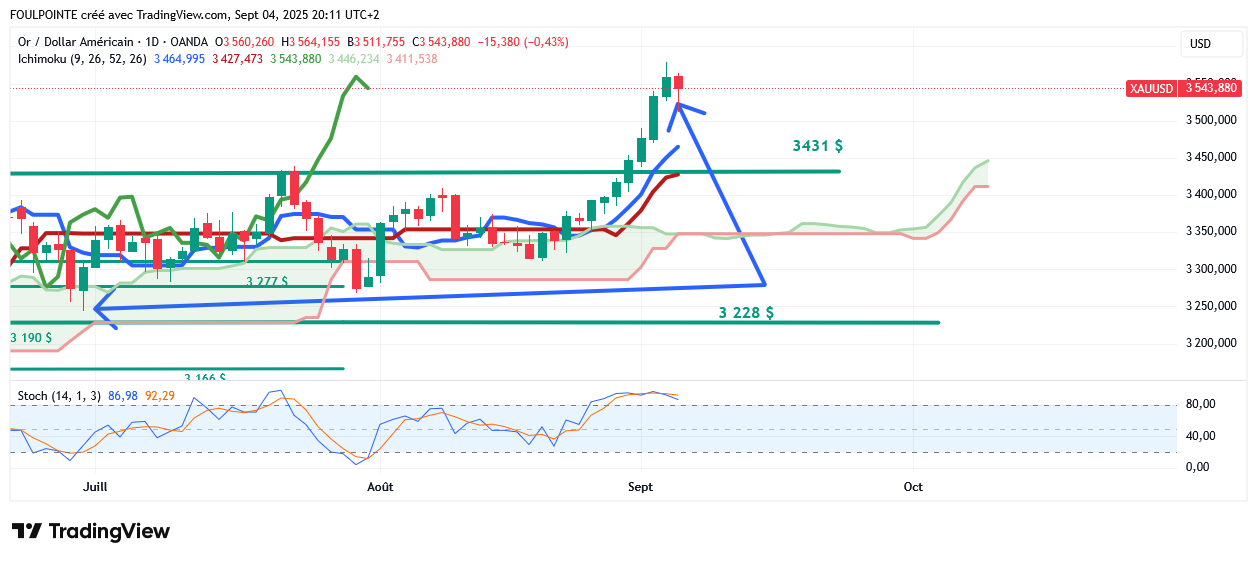Click the 3 166 $ level label
1257x561 pixels.
(204, 377)
